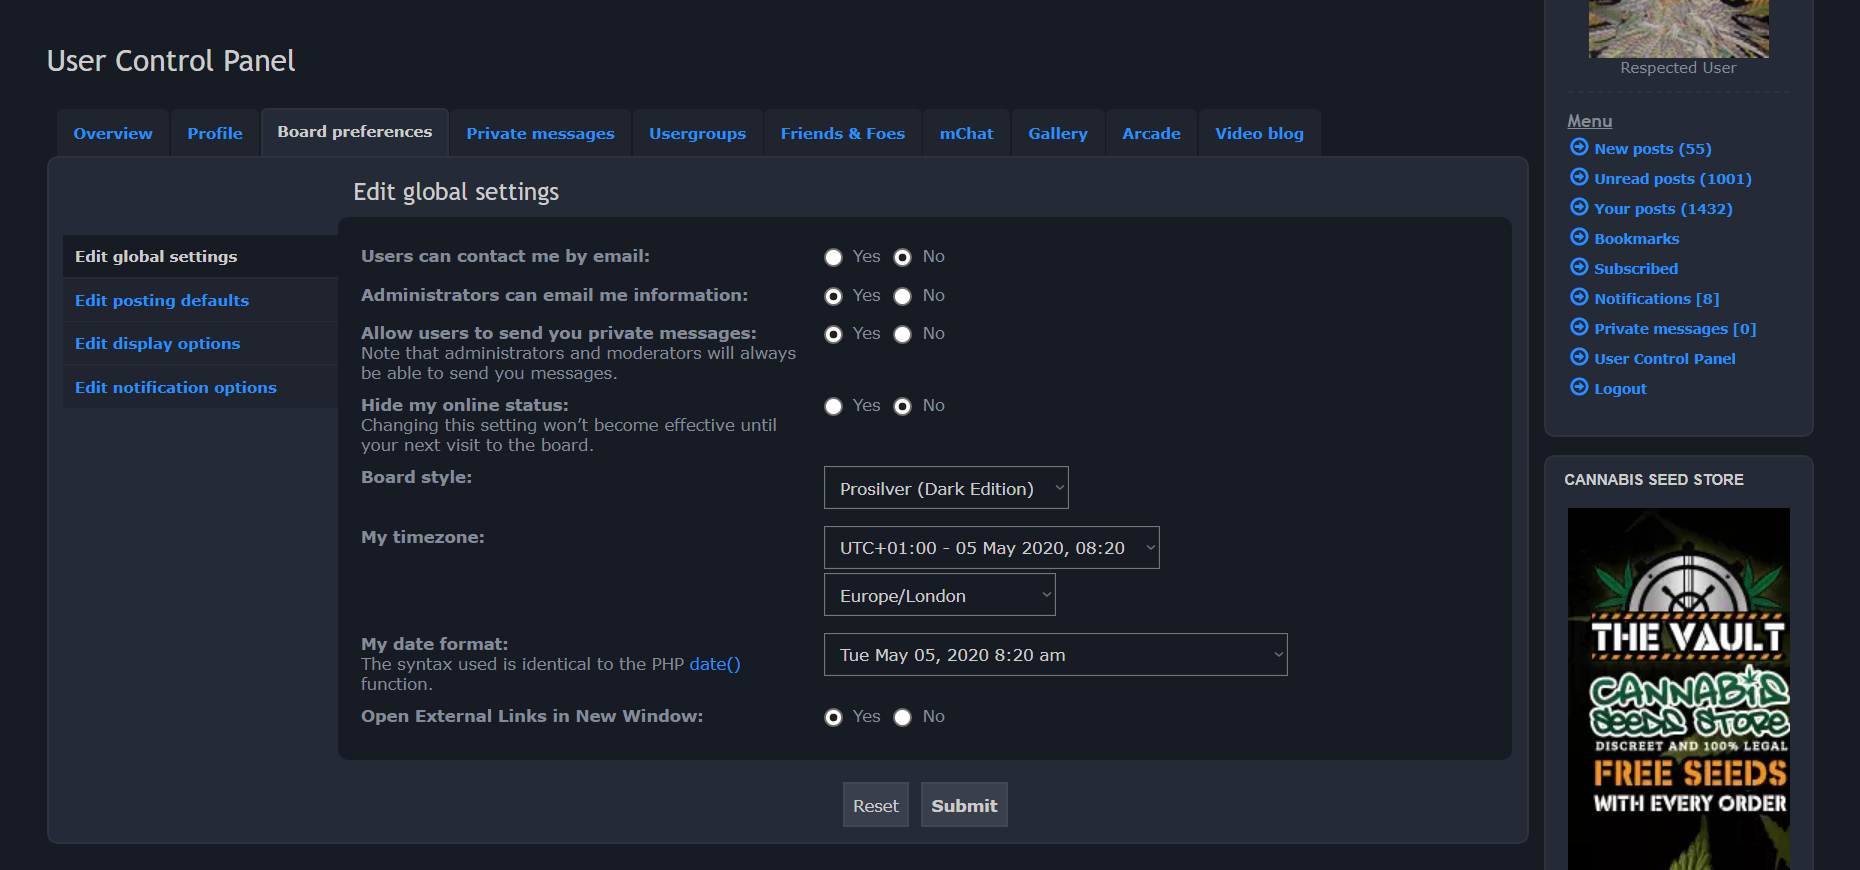
Task: Click the arrow icon next to Bookmarks
Action: (x=1579, y=238)
